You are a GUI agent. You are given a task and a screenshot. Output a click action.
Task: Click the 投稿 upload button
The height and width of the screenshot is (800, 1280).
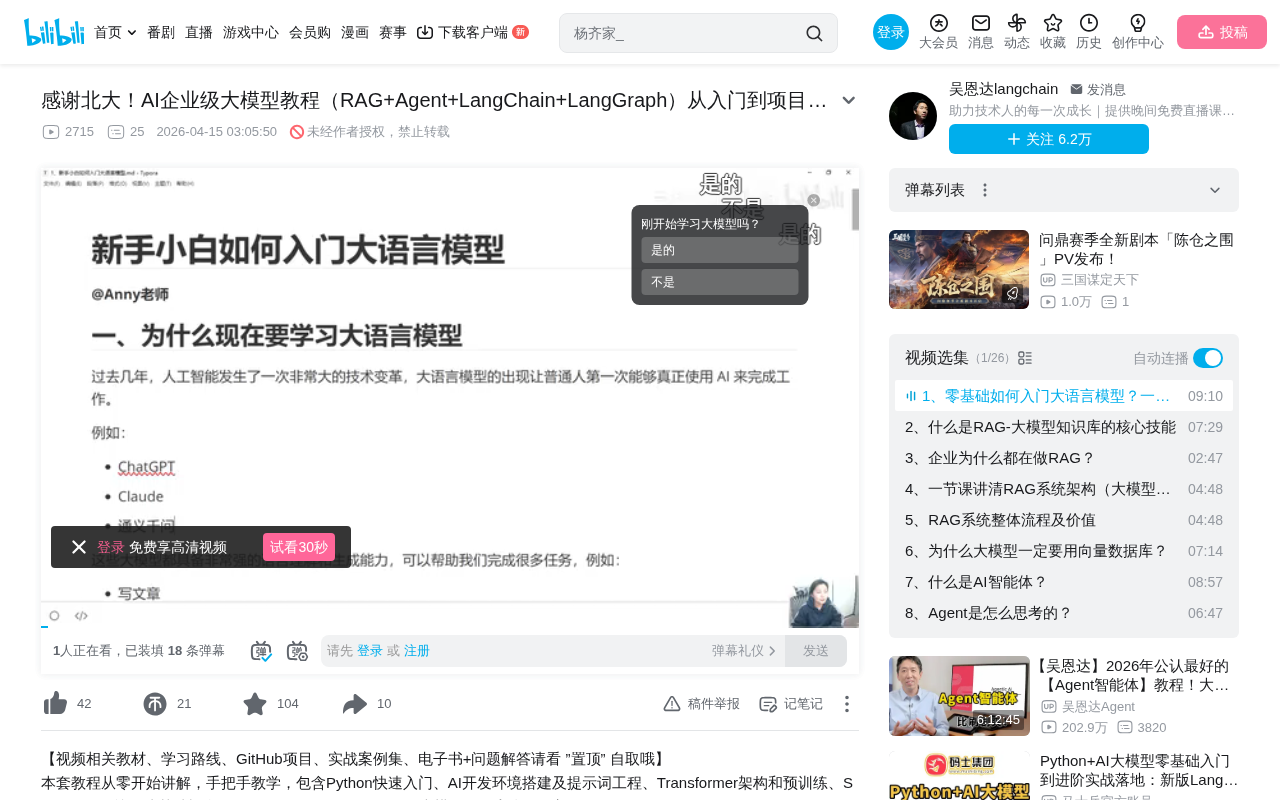click(x=1222, y=32)
